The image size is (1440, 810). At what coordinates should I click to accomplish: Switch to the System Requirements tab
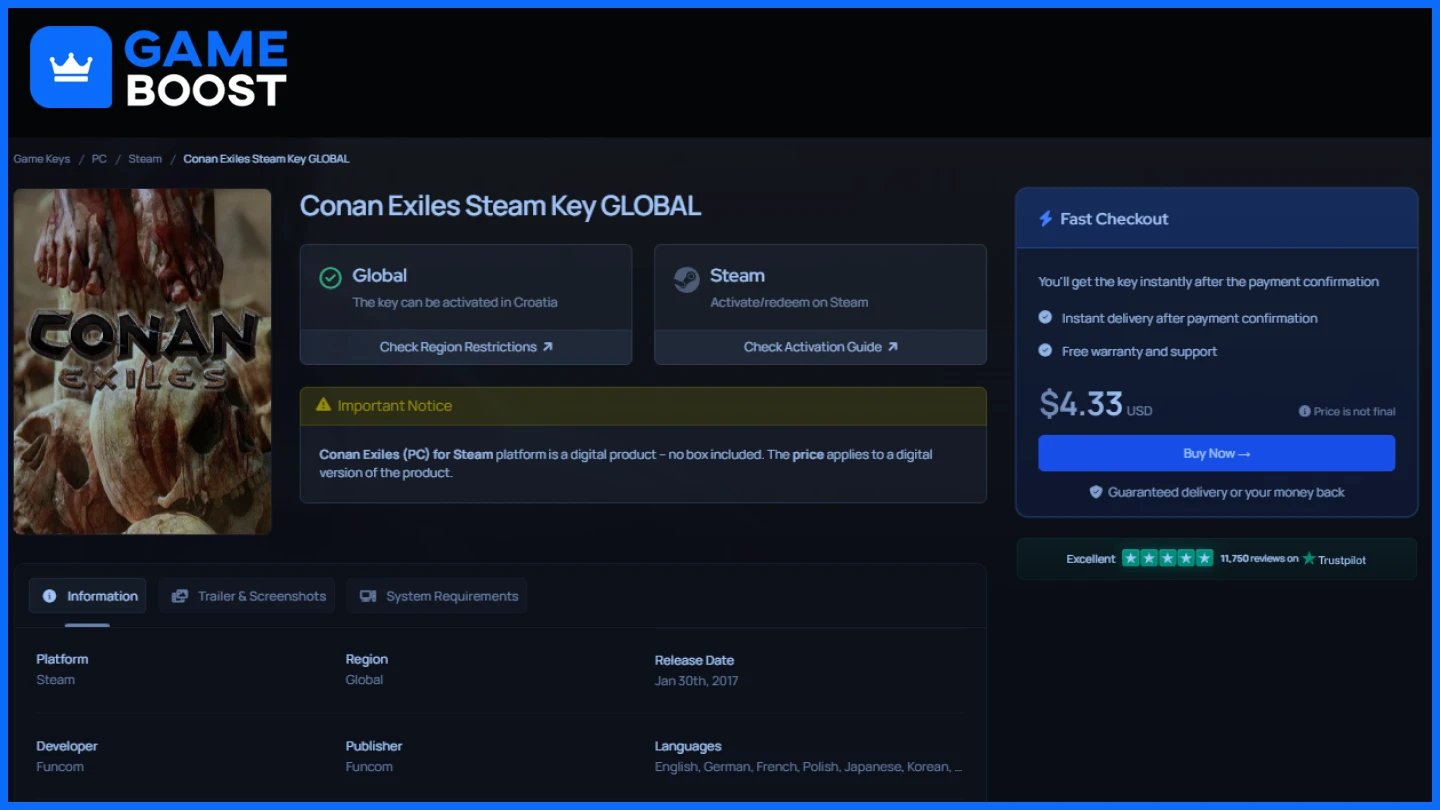[437, 596]
